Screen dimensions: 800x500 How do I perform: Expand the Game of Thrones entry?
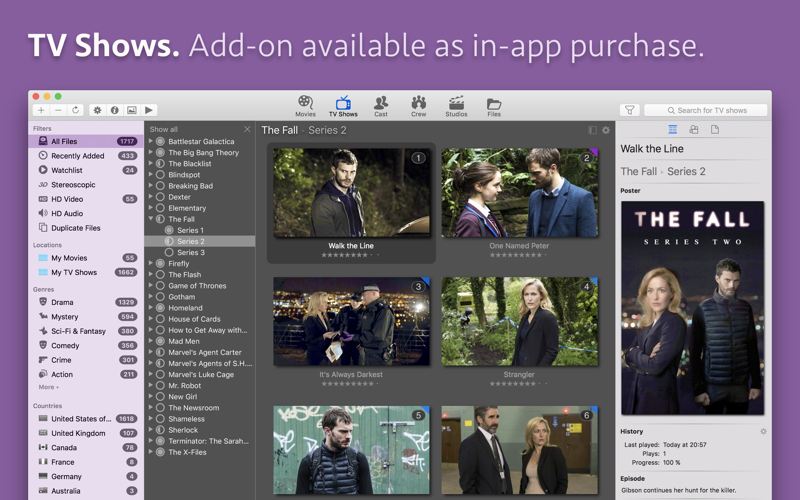point(151,286)
